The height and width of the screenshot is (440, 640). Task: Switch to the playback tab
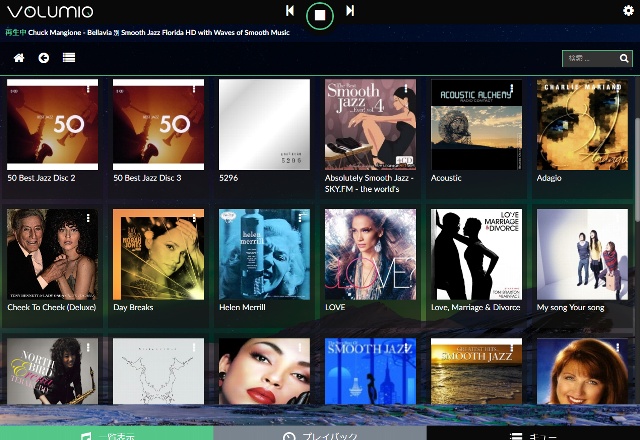[320, 433]
